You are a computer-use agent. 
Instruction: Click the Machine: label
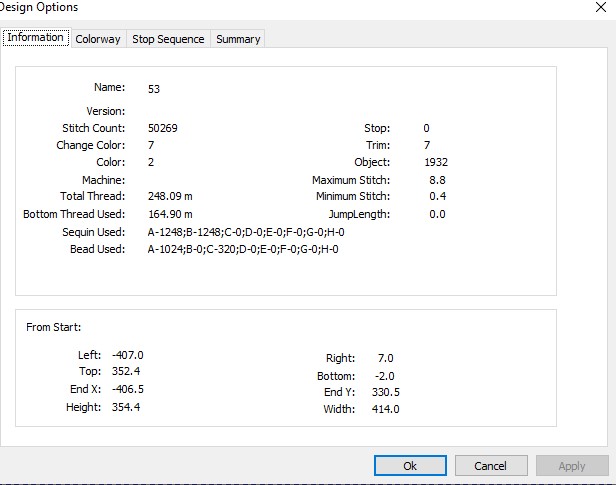(x=103, y=180)
